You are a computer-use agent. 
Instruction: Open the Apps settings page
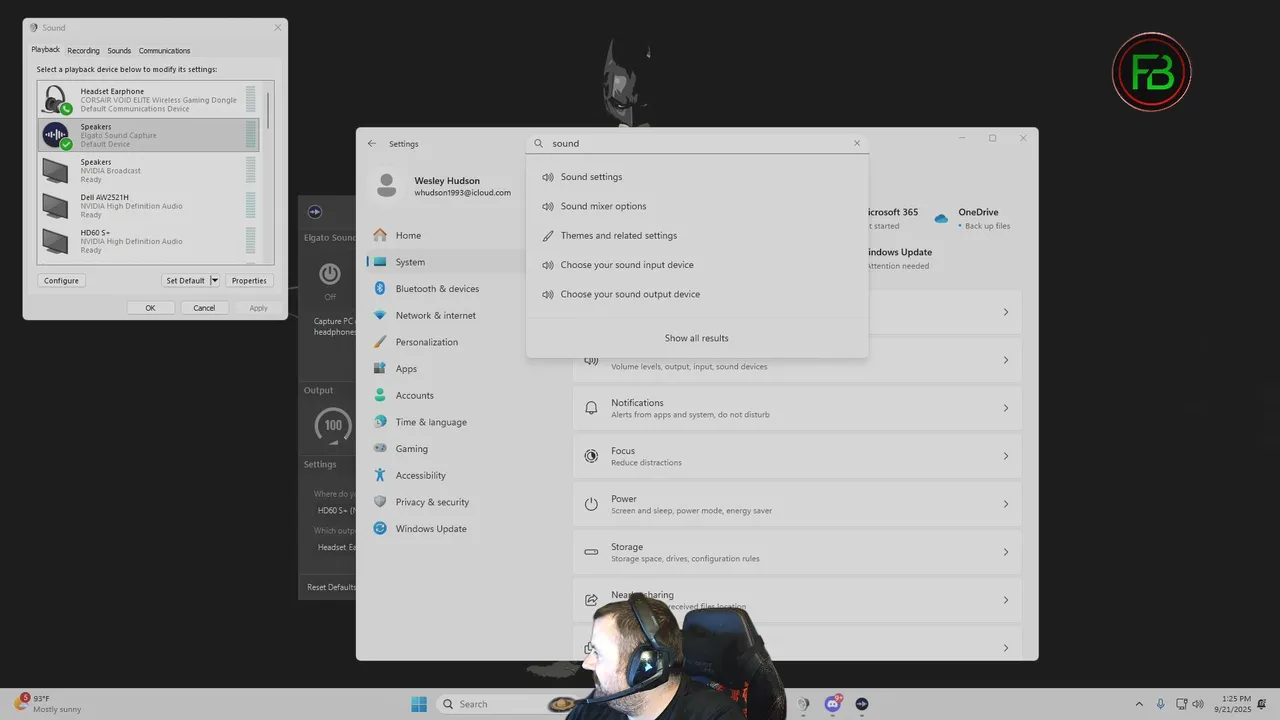(x=444, y=369)
